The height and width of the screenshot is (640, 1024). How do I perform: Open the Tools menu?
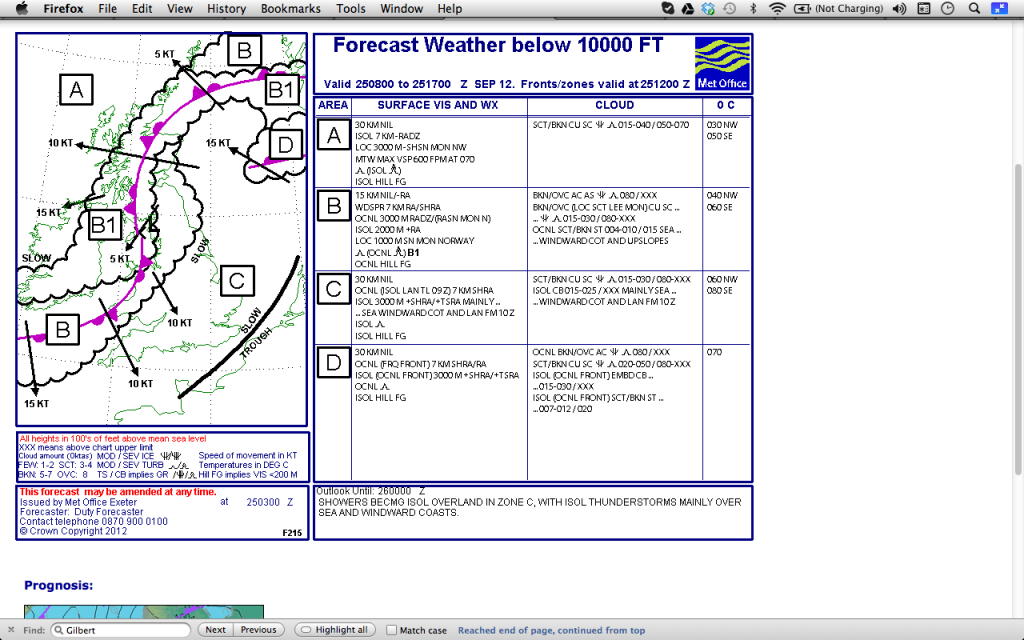pos(351,8)
